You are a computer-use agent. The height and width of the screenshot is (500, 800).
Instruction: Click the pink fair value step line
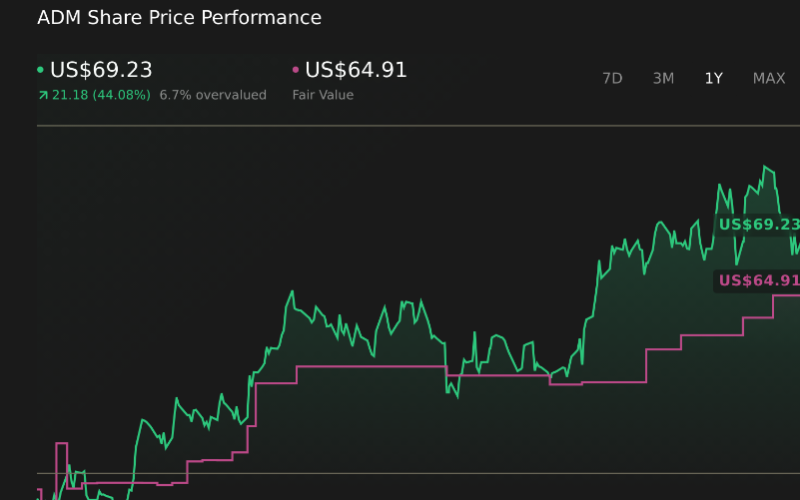[370, 367]
